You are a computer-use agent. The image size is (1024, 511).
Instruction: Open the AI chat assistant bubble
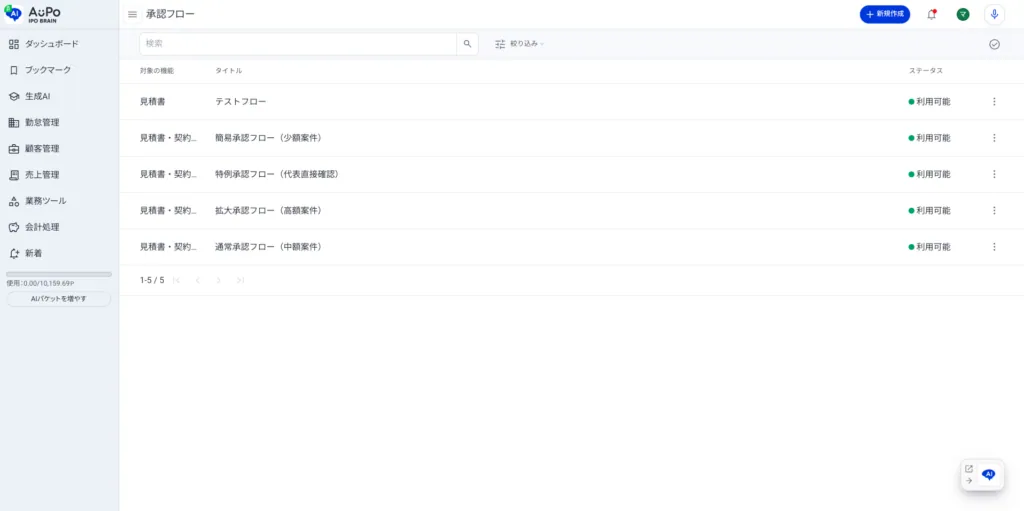[989, 474]
